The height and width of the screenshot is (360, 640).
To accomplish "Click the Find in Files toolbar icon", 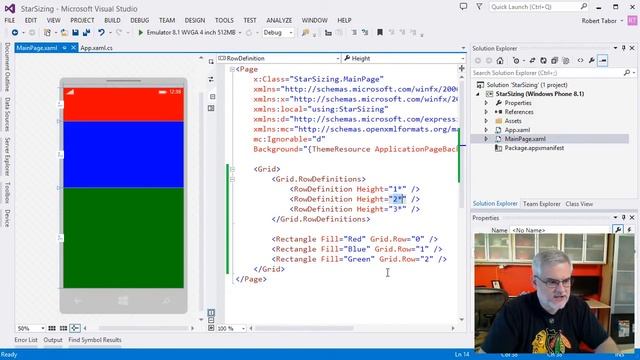I will pyautogui.click(x=305, y=32).
